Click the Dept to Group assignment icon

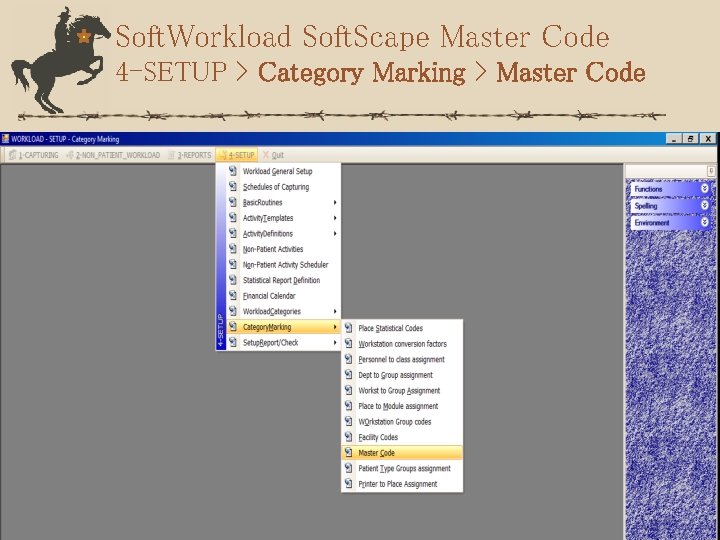(349, 375)
